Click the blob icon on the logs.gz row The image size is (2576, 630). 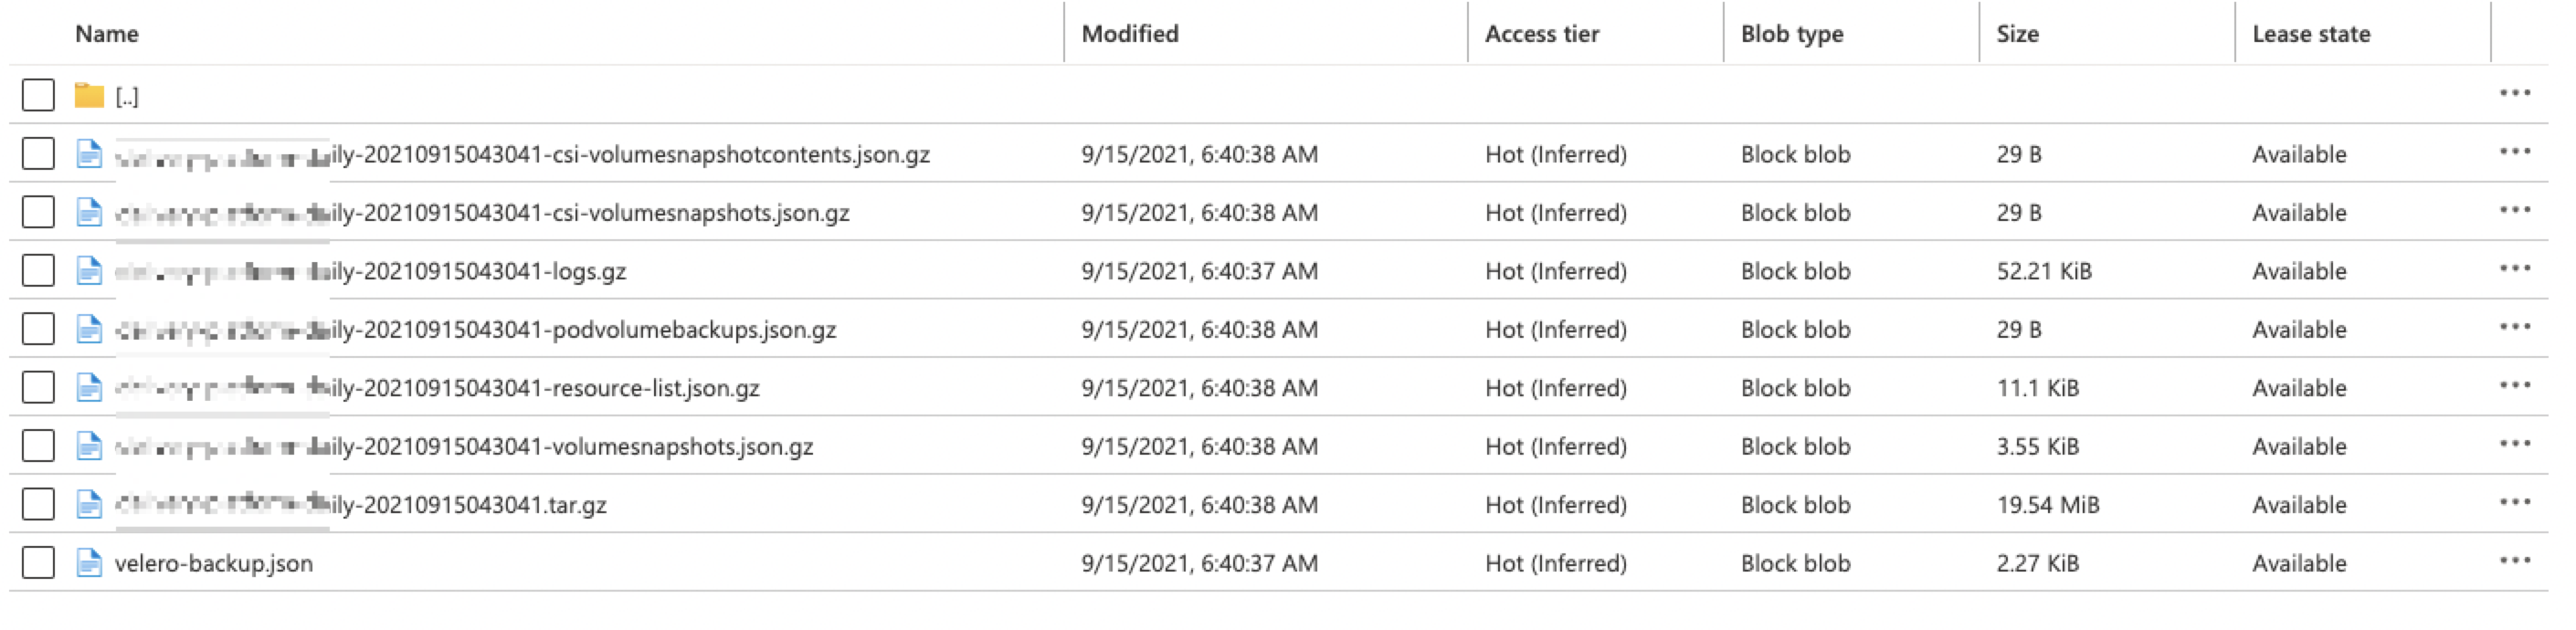[87, 271]
